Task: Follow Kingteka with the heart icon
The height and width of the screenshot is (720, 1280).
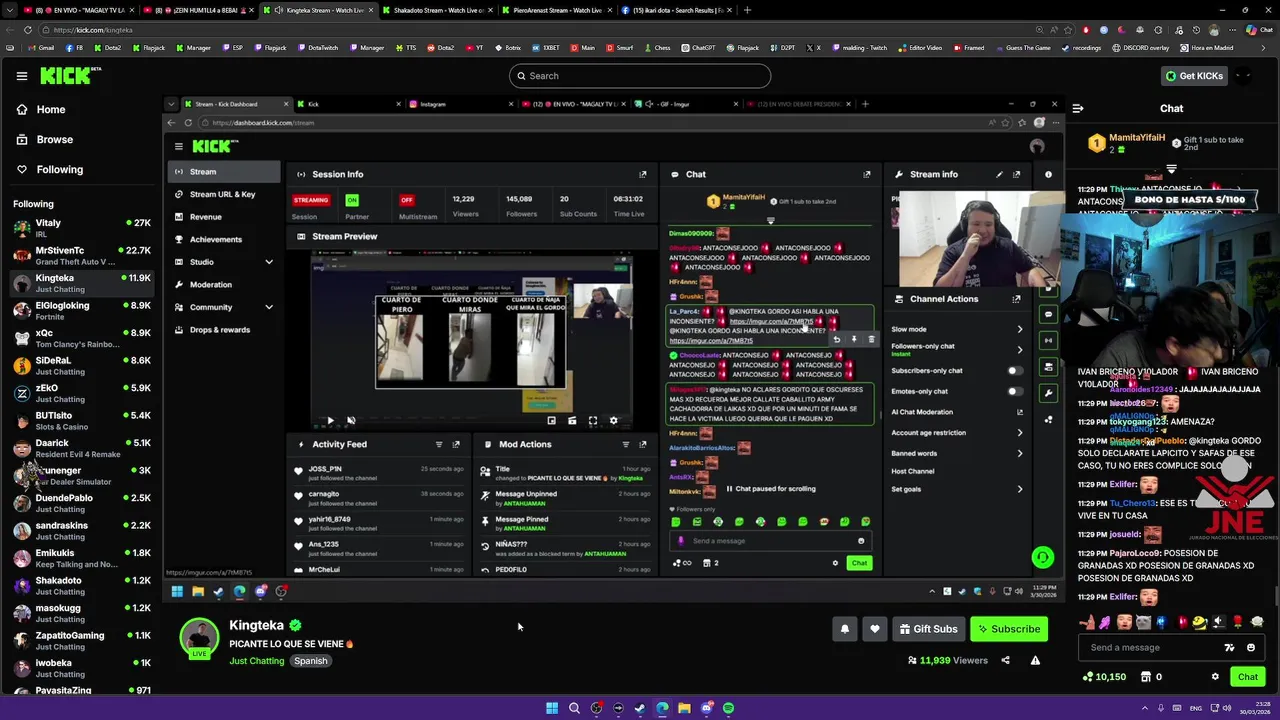Action: pyautogui.click(x=875, y=629)
